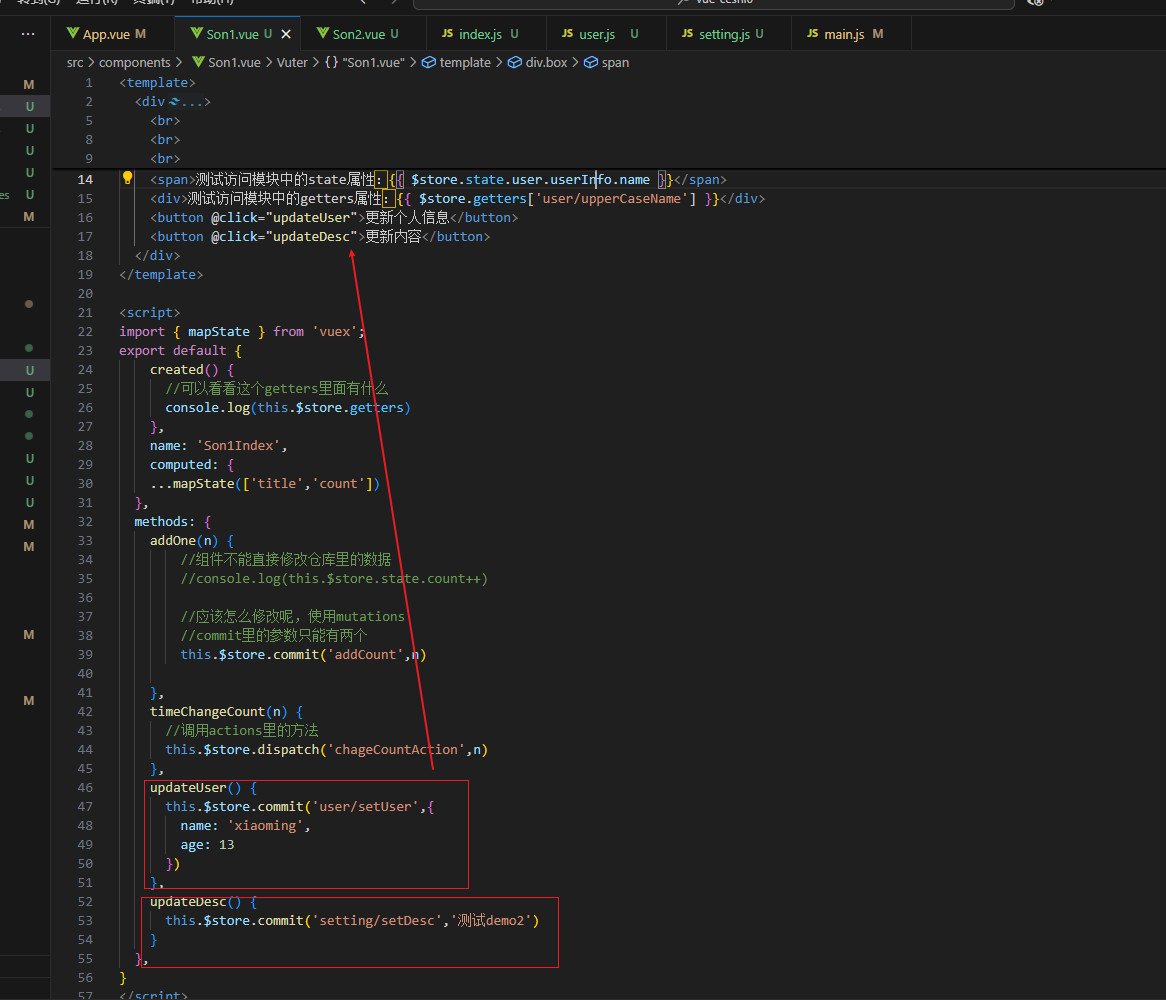This screenshot has height=1000, width=1166.
Task: Close the Son1.vue tab
Action: 286,34
